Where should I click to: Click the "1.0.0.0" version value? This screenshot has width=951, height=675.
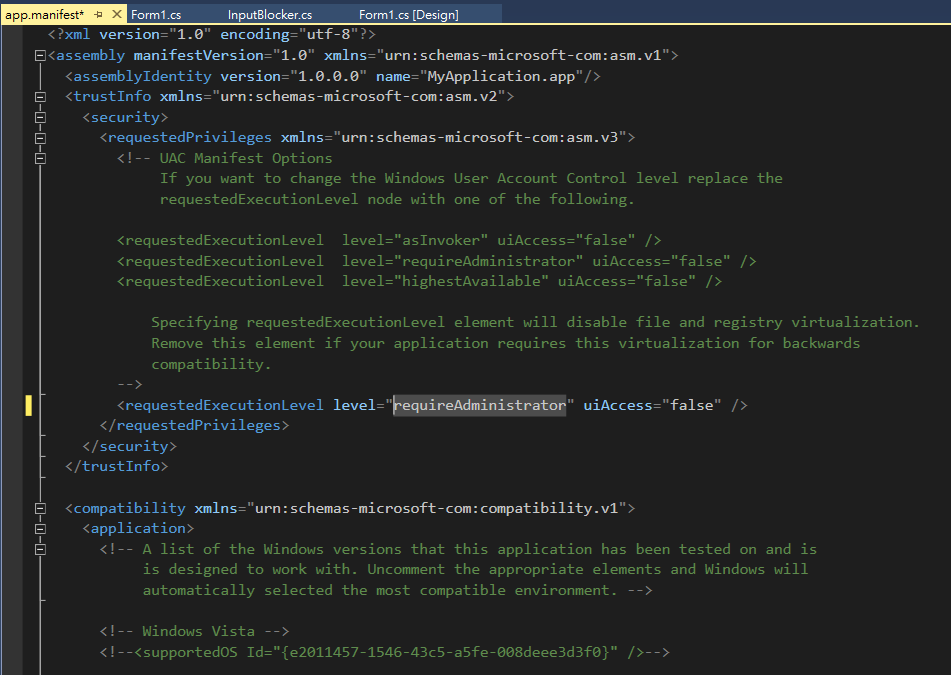tap(328, 76)
